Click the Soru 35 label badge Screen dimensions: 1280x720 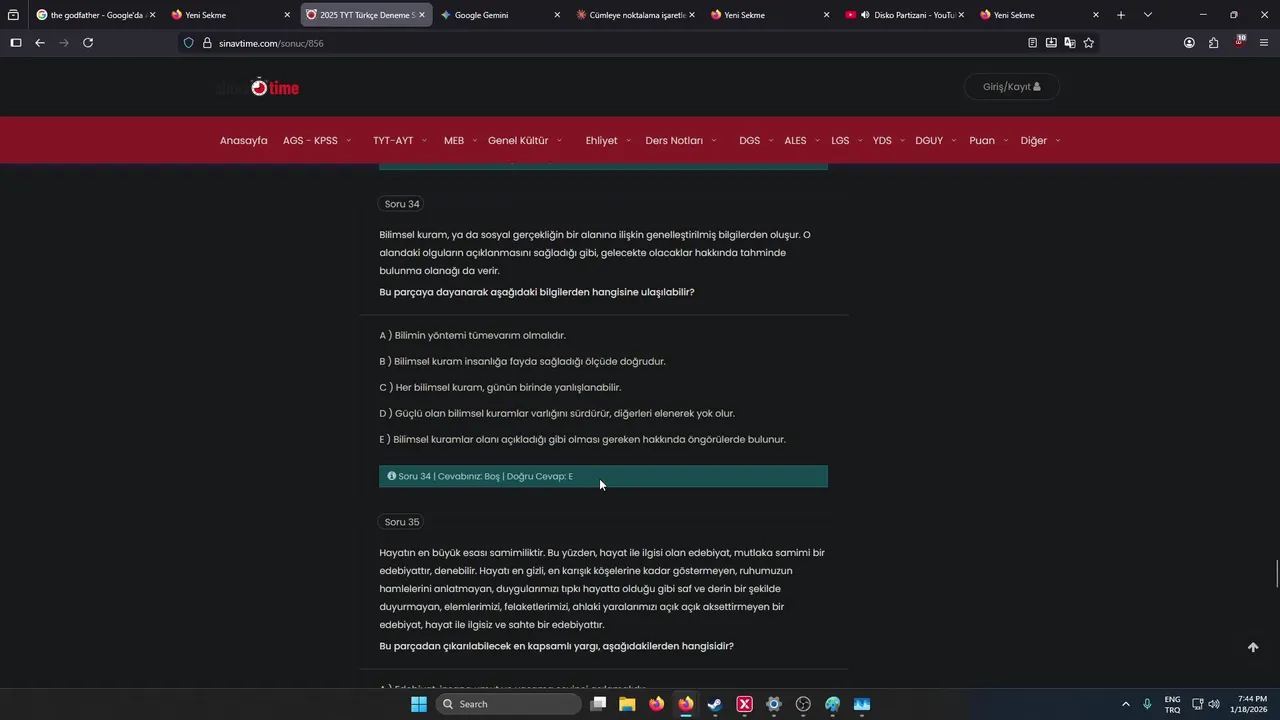(x=402, y=522)
